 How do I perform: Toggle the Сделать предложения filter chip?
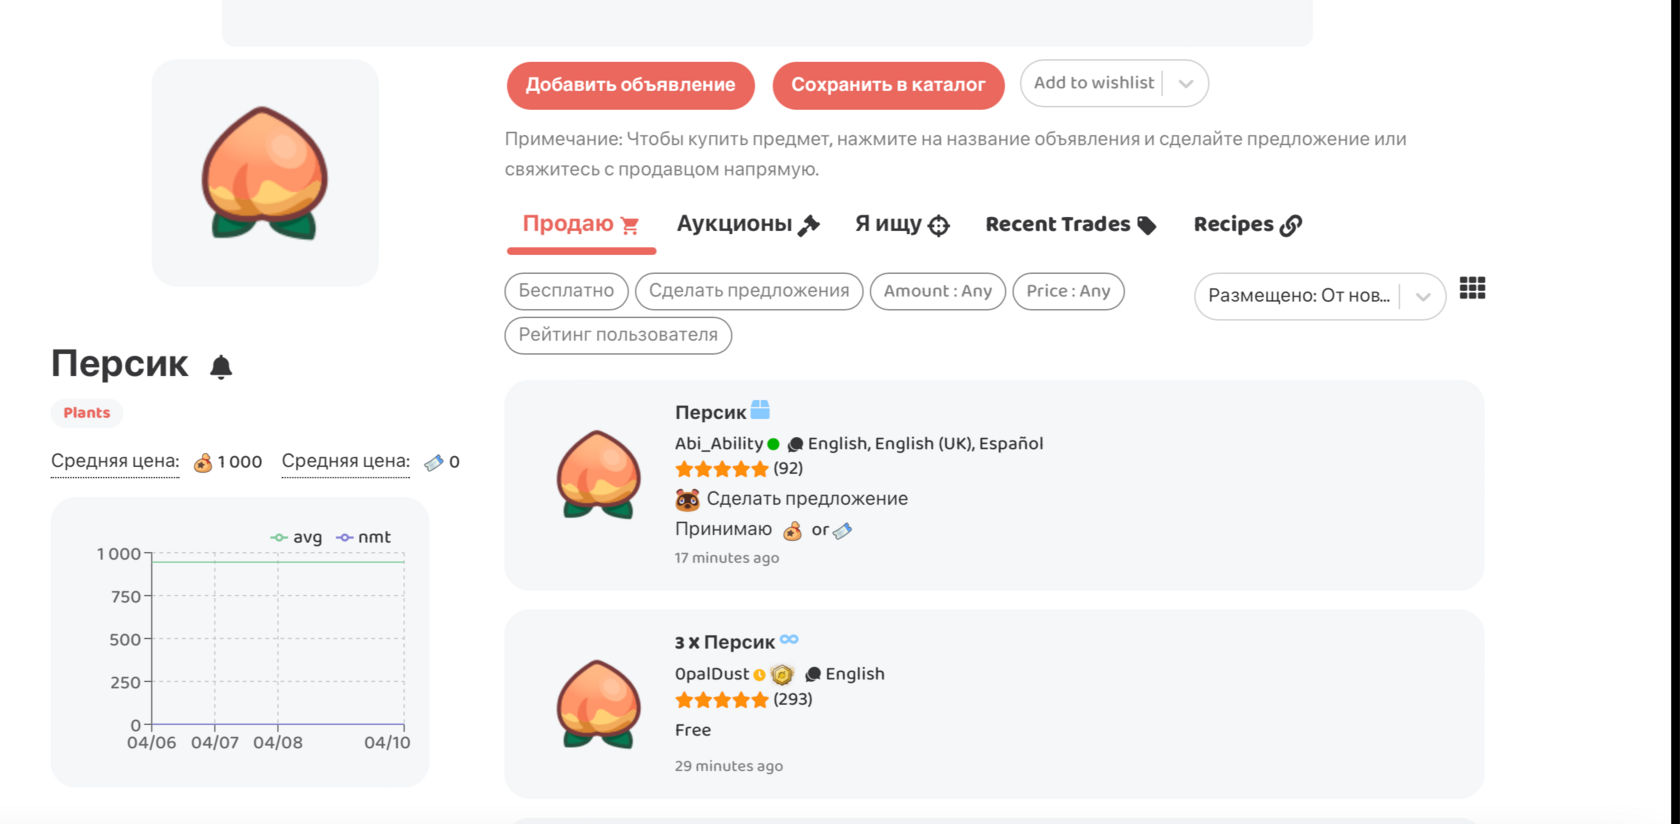(749, 291)
